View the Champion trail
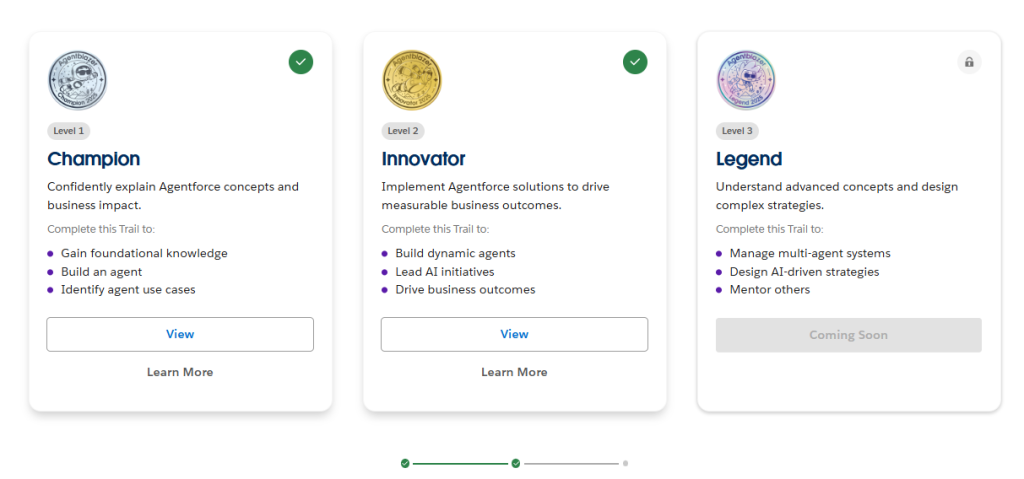The image size is (1024, 479). (x=180, y=335)
